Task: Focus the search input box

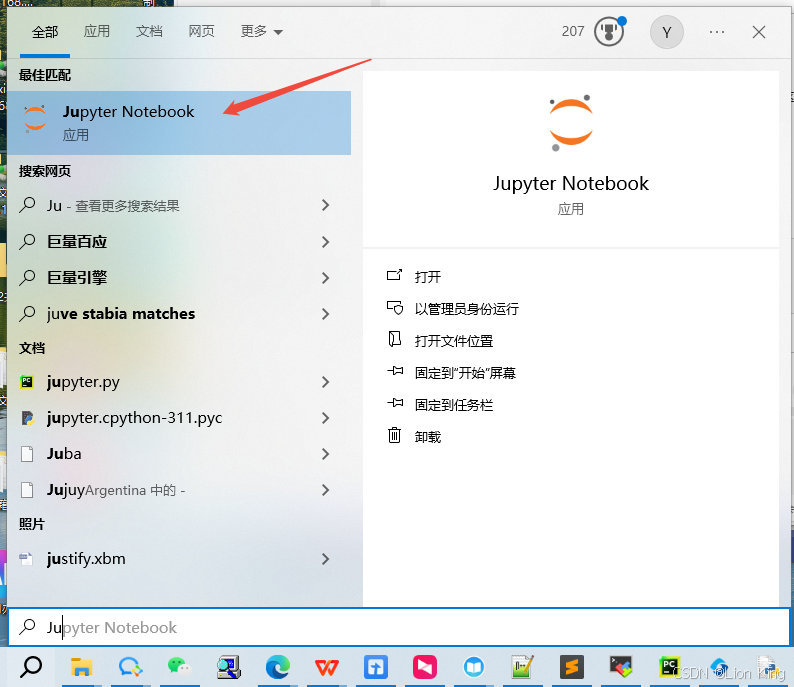Action: (399, 627)
